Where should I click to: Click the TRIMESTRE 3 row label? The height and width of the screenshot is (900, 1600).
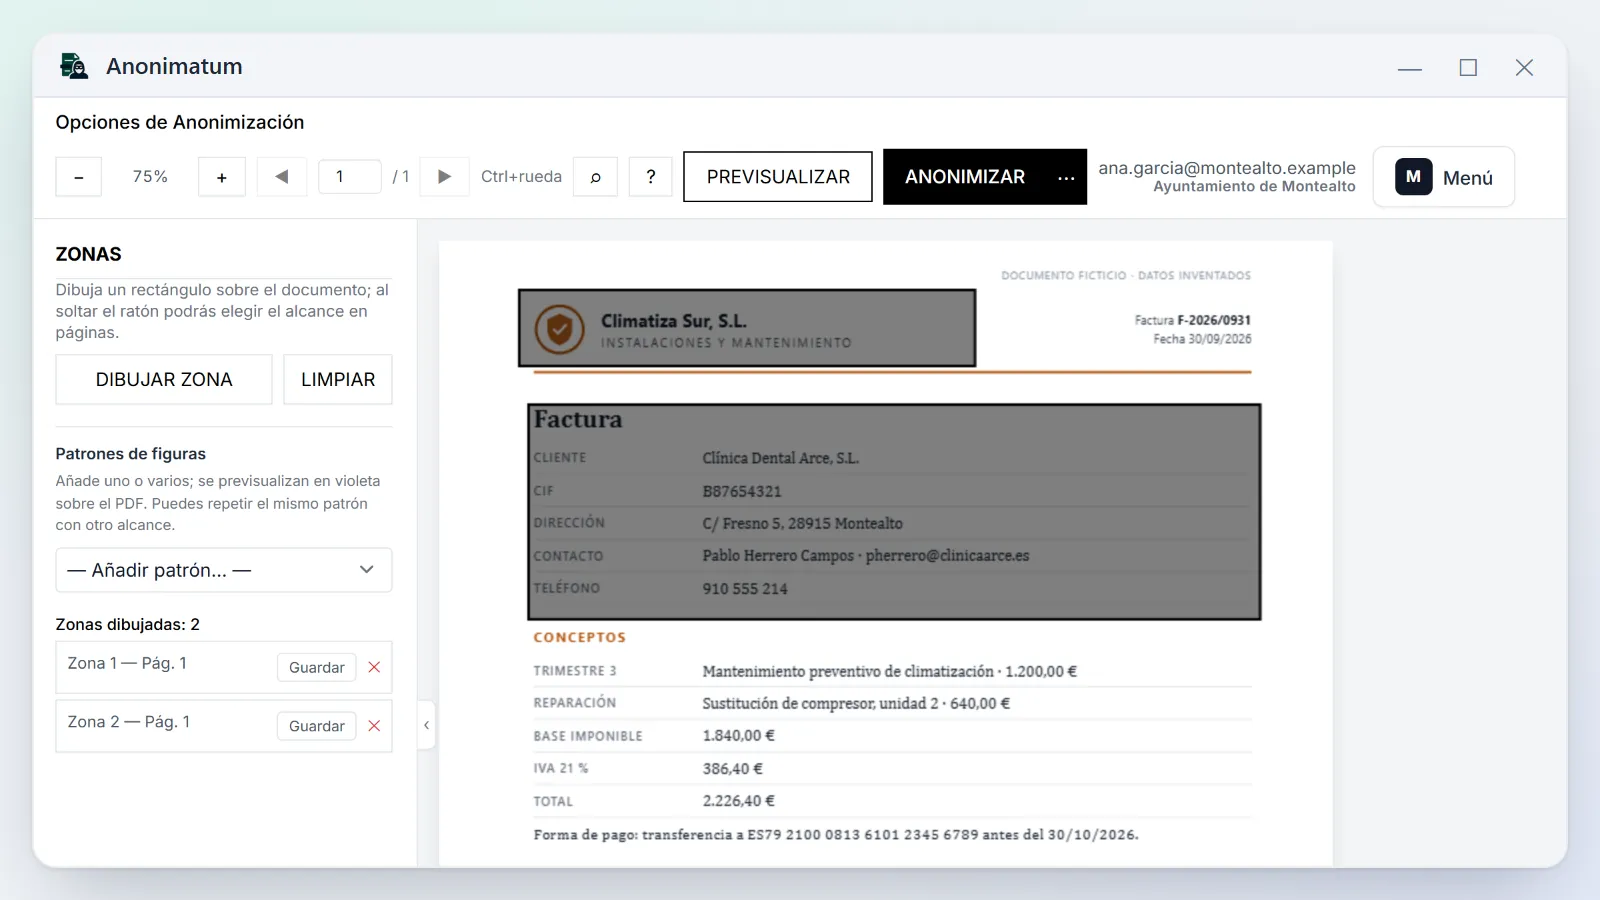[575, 671]
